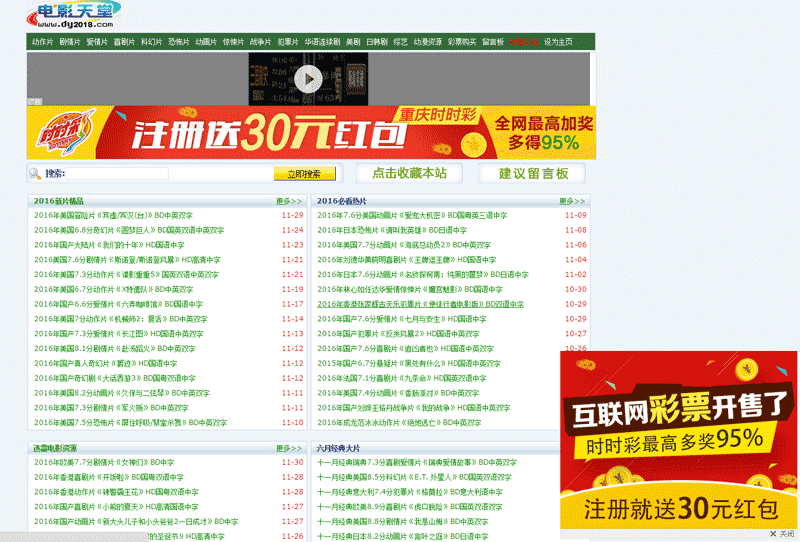Click the 互联网彩票开售了 popup ad
This screenshot has width=800, height=542.
point(679,440)
